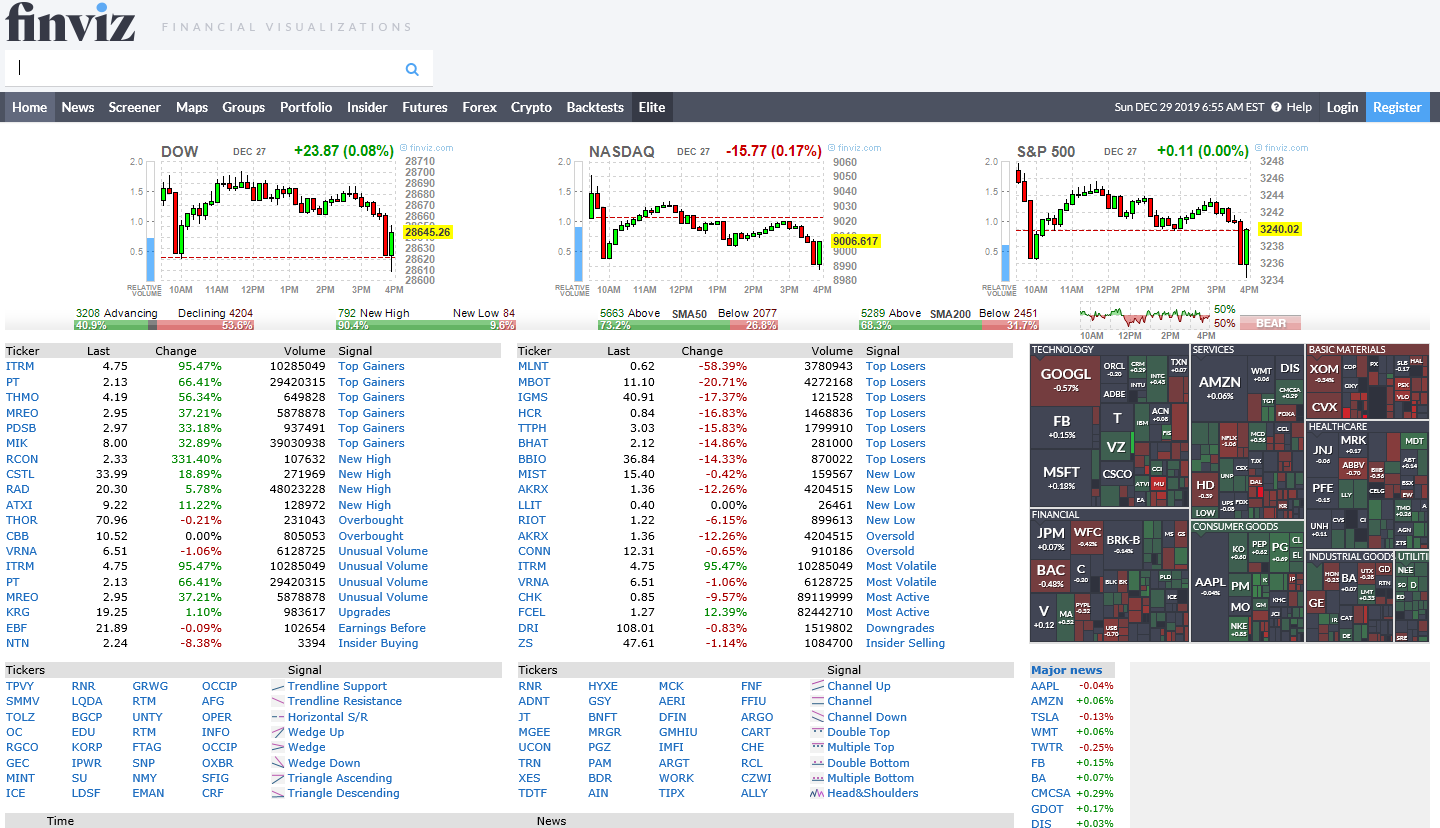
Task: Open the Insider menu item
Action: click(x=367, y=107)
